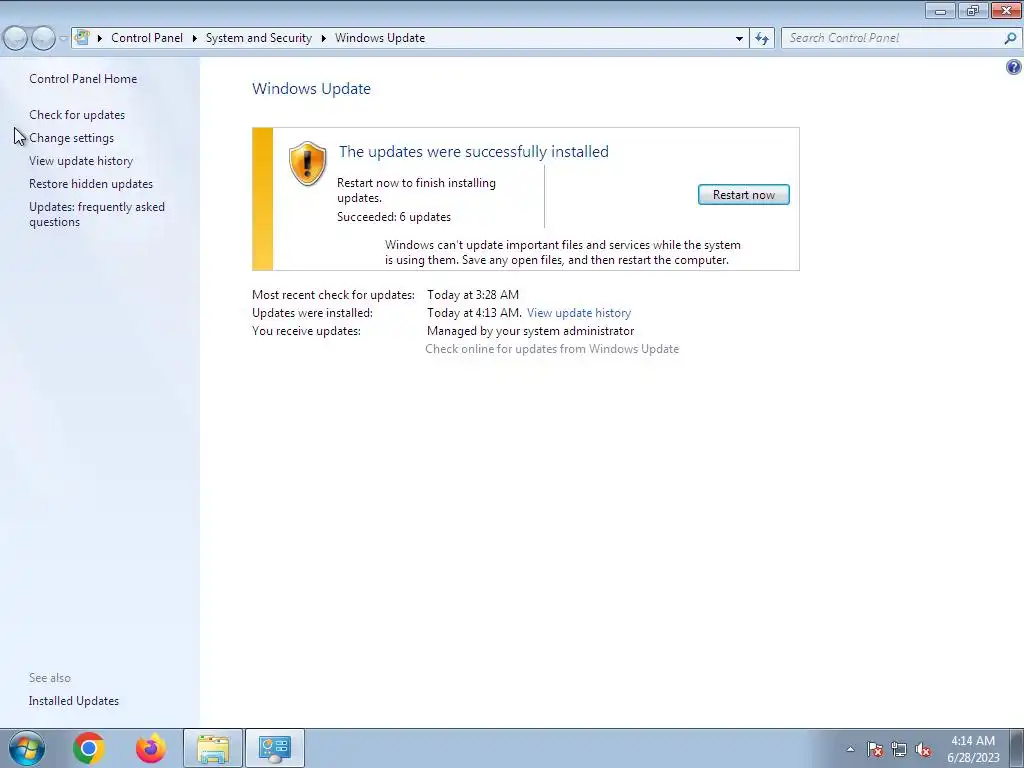The height and width of the screenshot is (768, 1024).
Task: Click volume muted speaker tray icon
Action: (923, 749)
